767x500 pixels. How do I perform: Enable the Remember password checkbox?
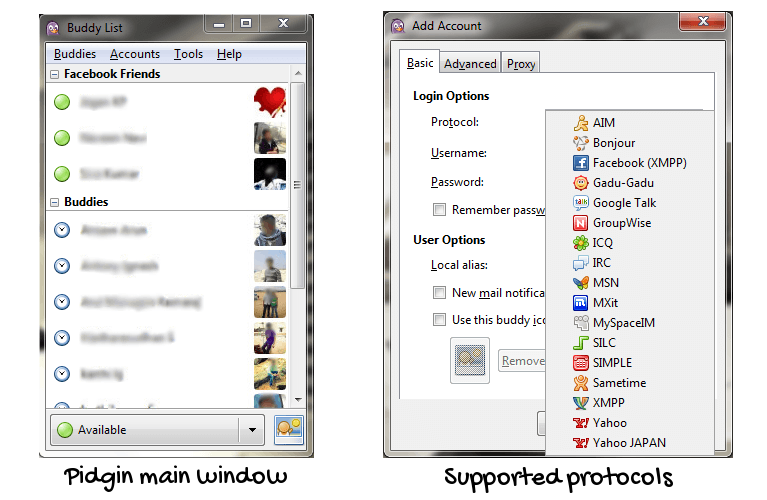point(439,210)
